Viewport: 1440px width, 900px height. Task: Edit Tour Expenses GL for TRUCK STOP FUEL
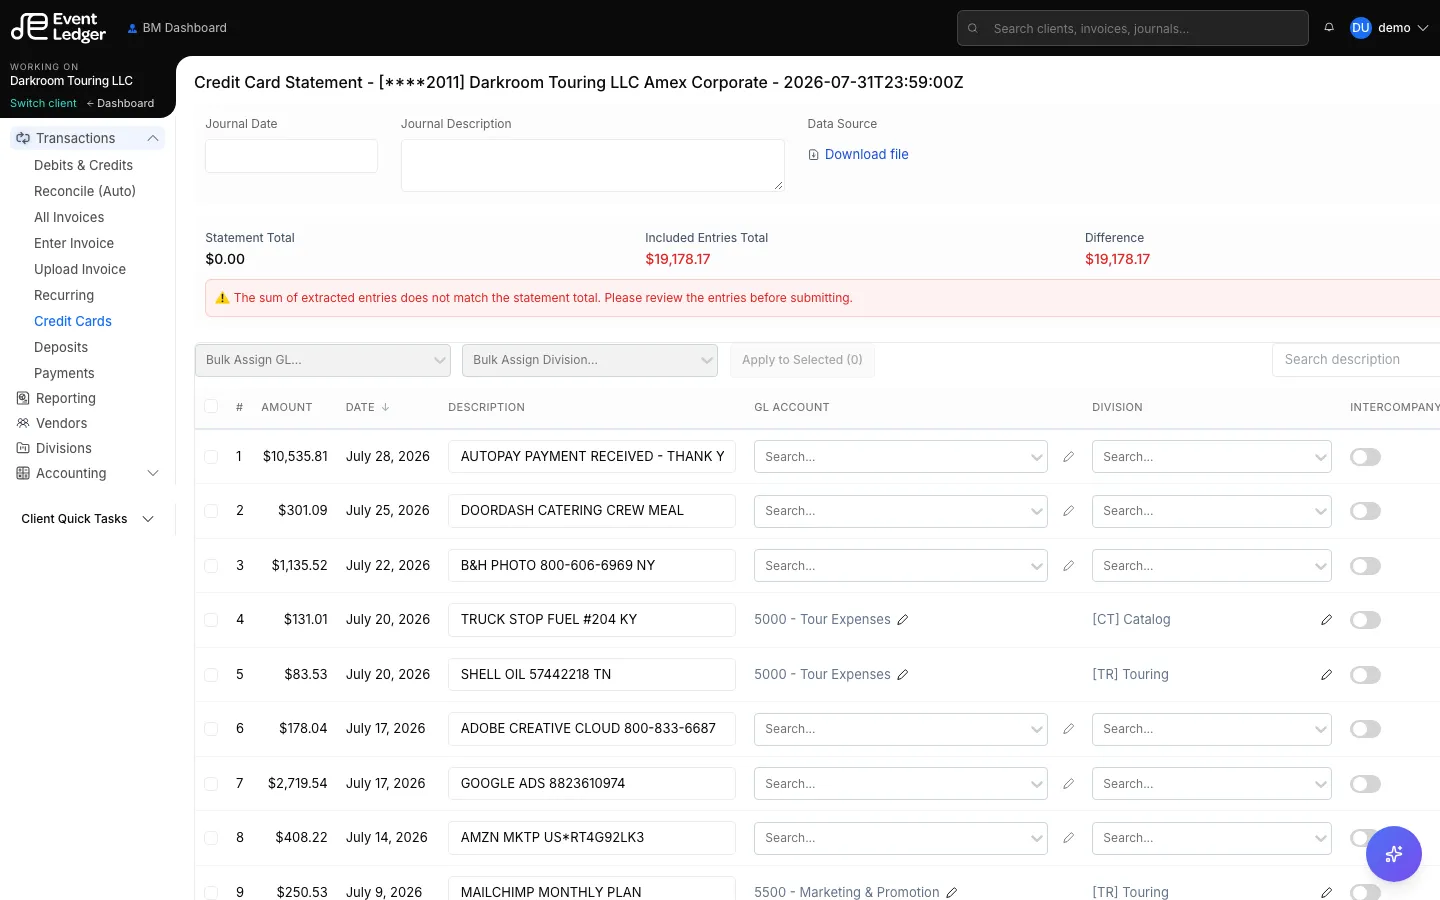(903, 620)
